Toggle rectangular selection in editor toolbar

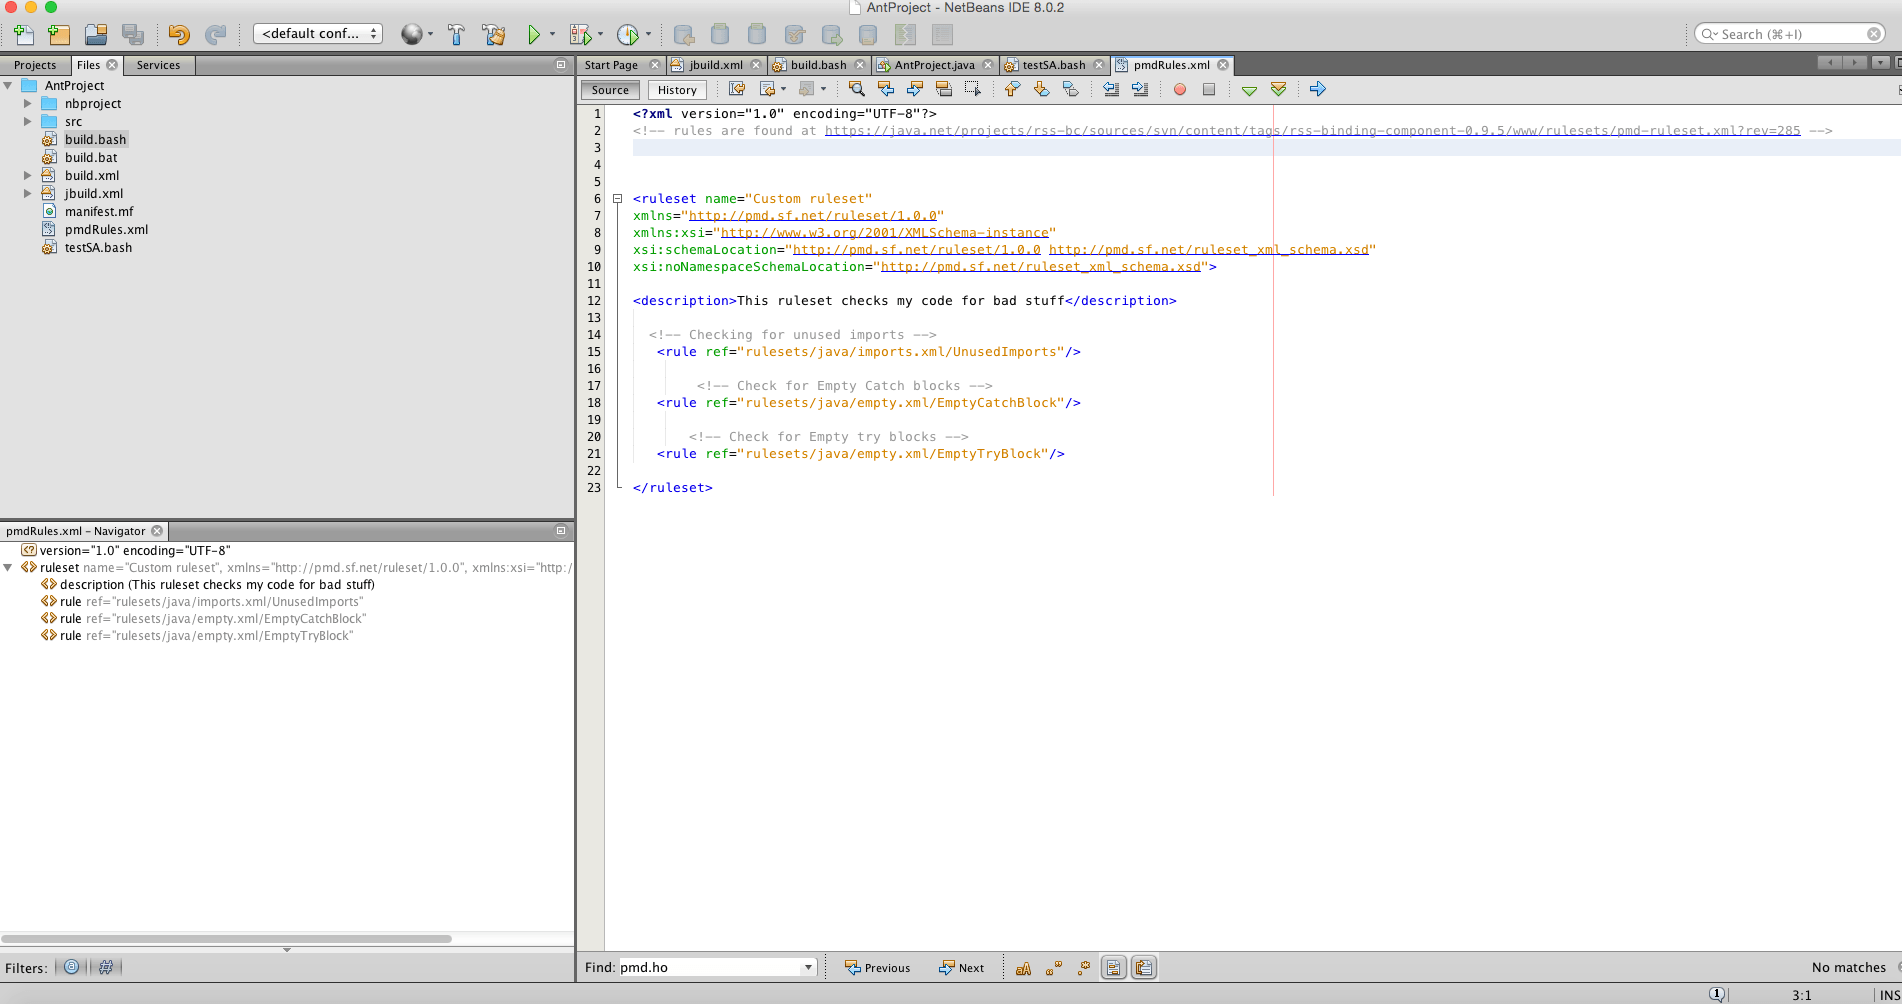(972, 90)
